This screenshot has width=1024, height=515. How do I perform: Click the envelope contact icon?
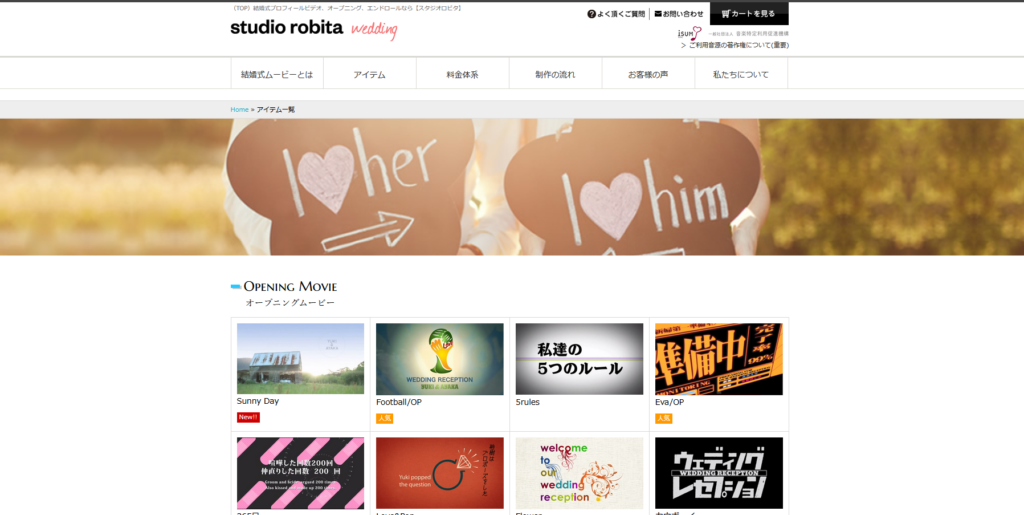pos(658,14)
